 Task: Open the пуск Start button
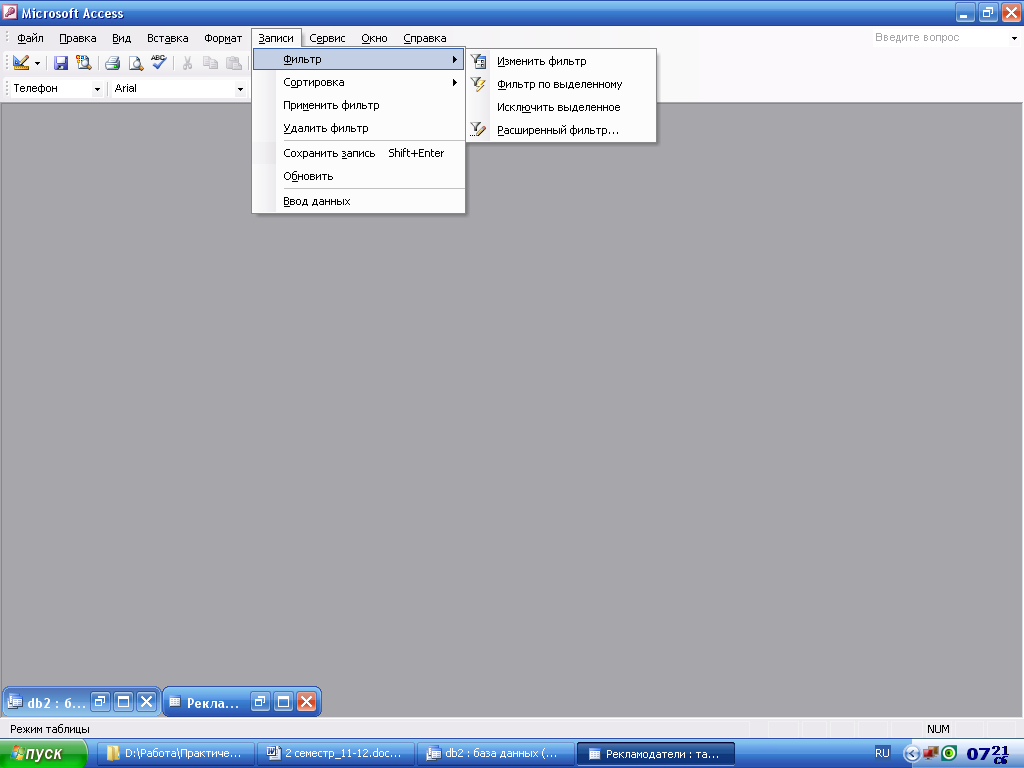(43, 754)
